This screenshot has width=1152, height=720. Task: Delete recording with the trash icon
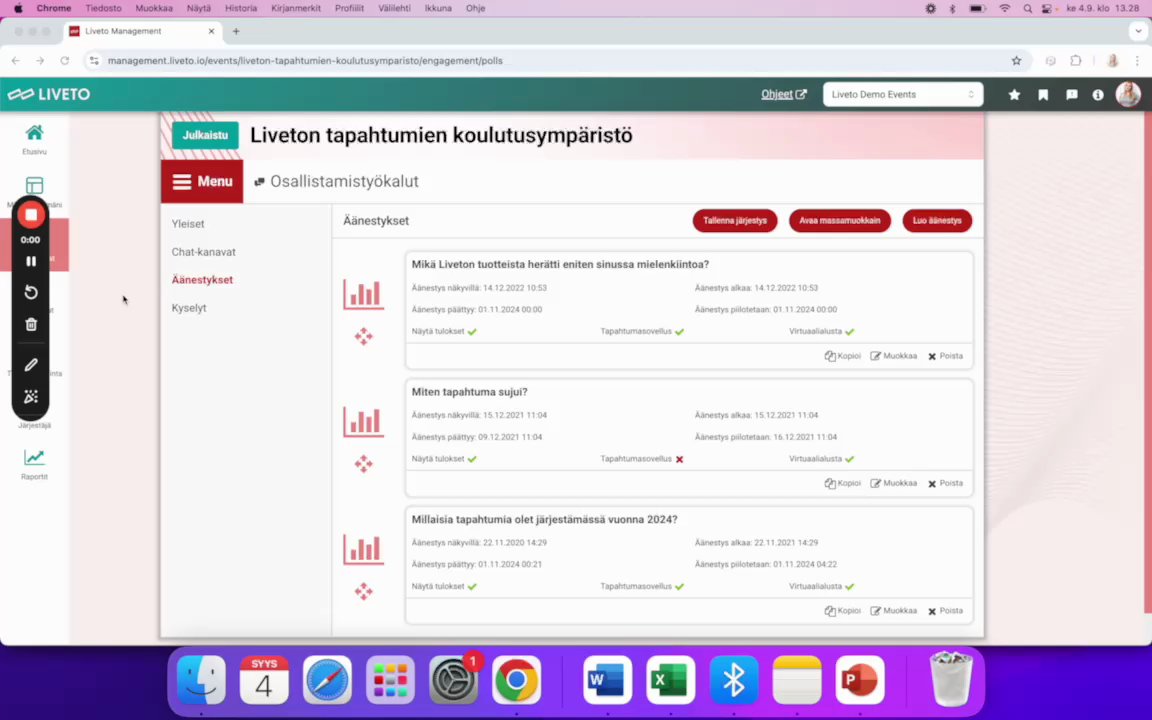31,324
